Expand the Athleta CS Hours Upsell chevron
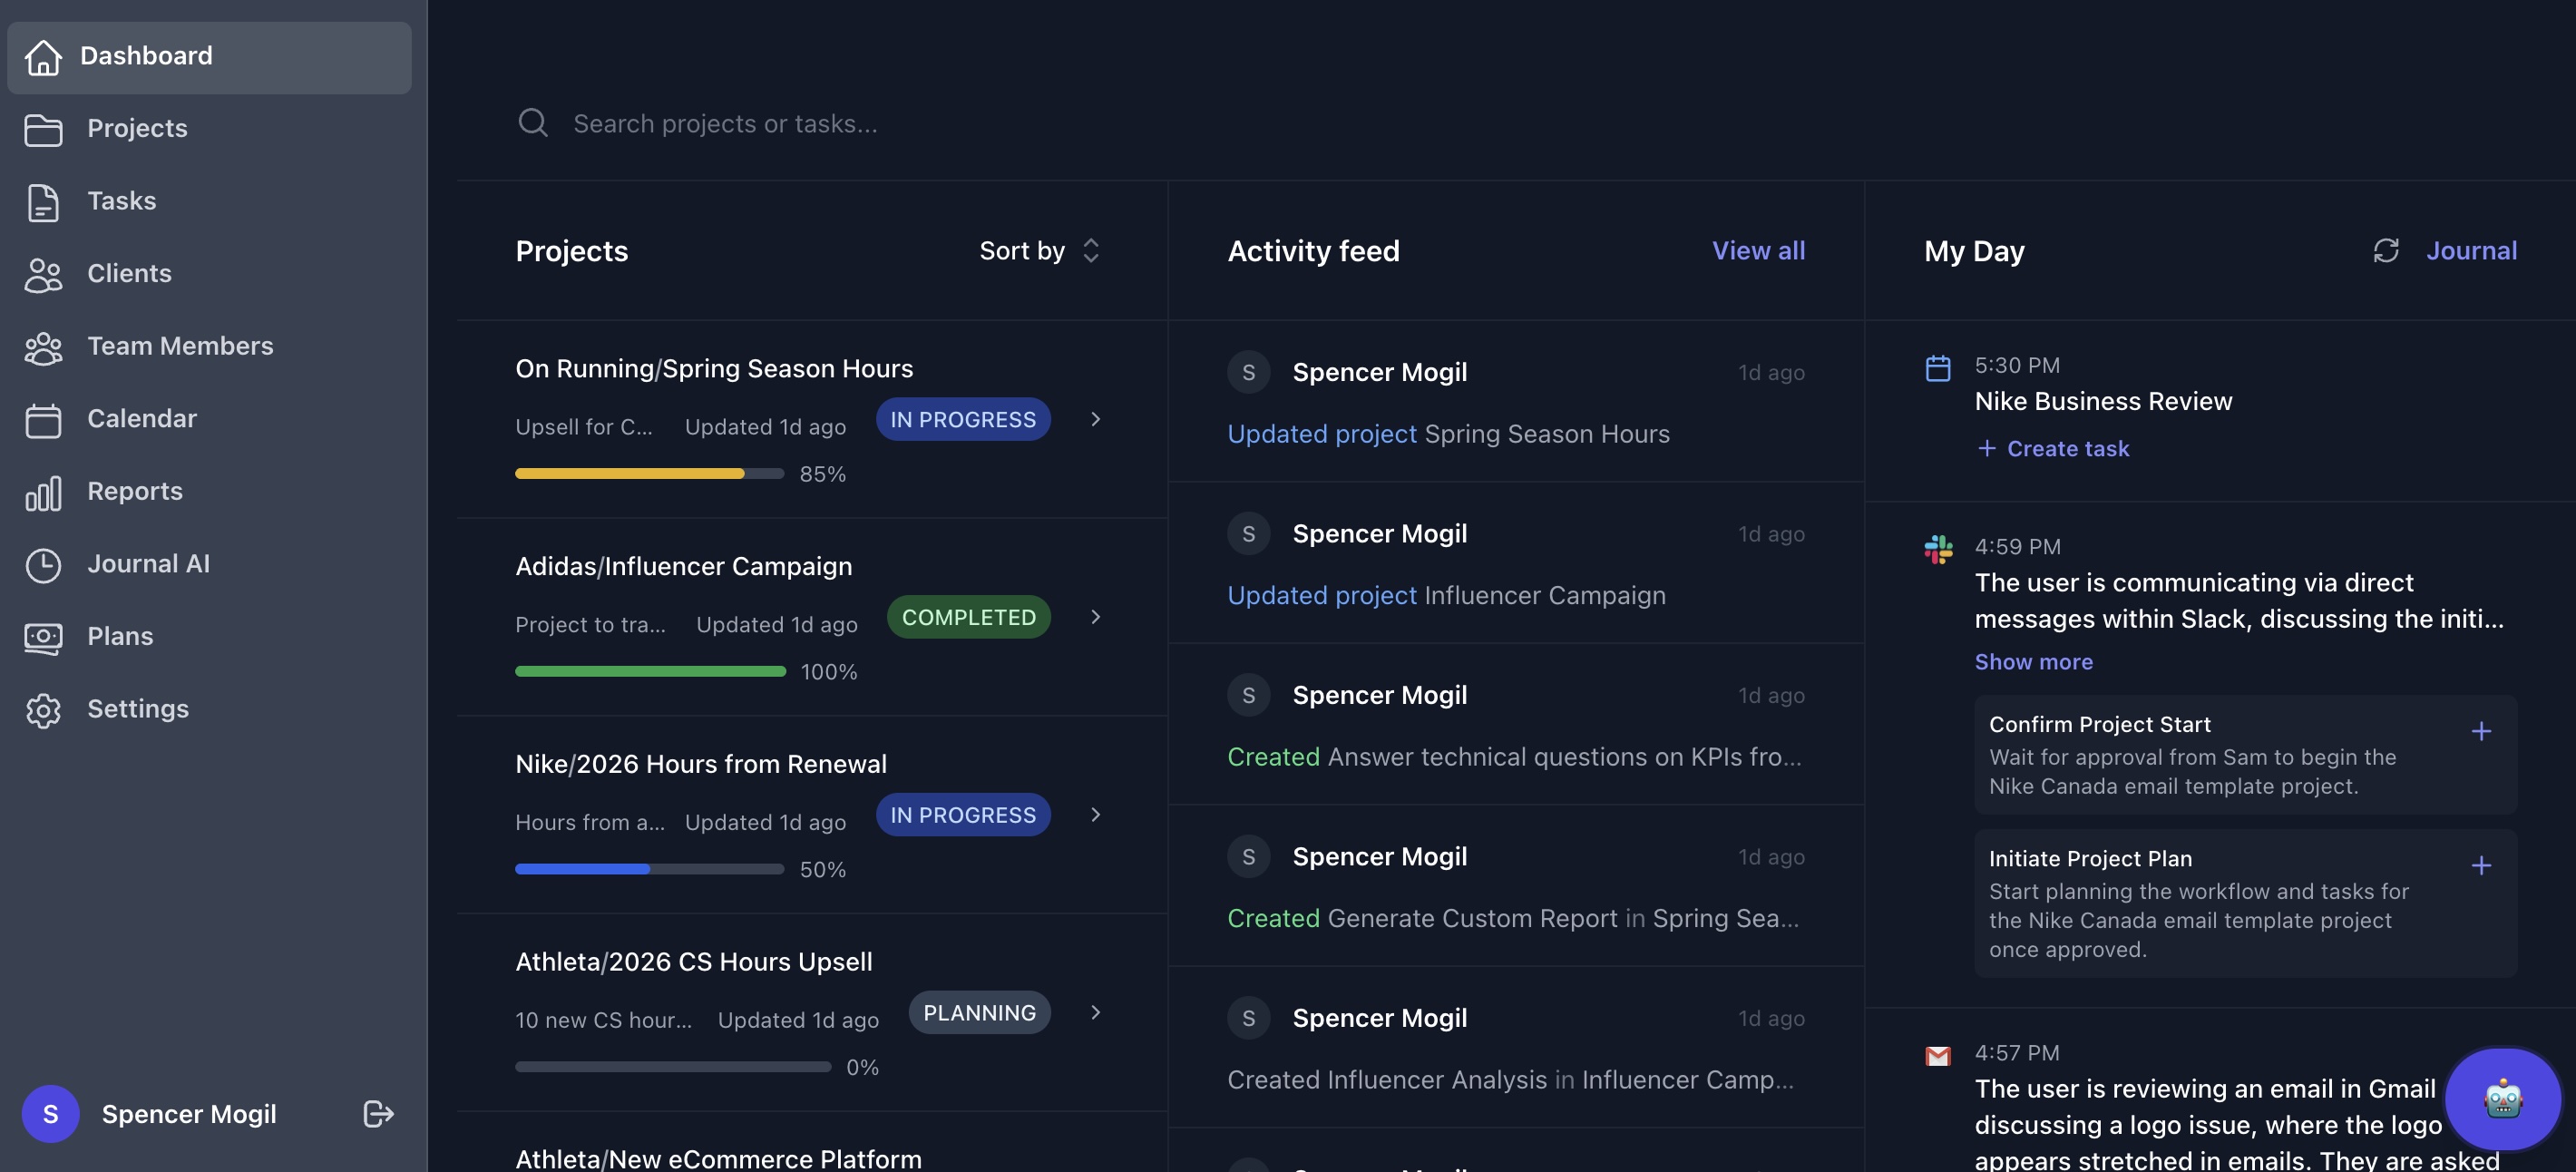 (1096, 1012)
